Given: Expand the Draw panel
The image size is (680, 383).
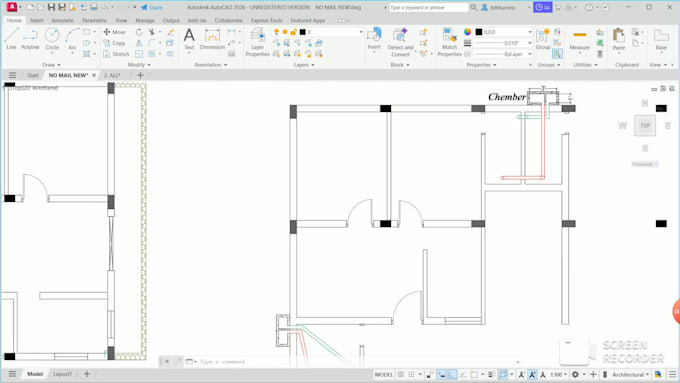Looking at the screenshot, I should tap(51, 65).
